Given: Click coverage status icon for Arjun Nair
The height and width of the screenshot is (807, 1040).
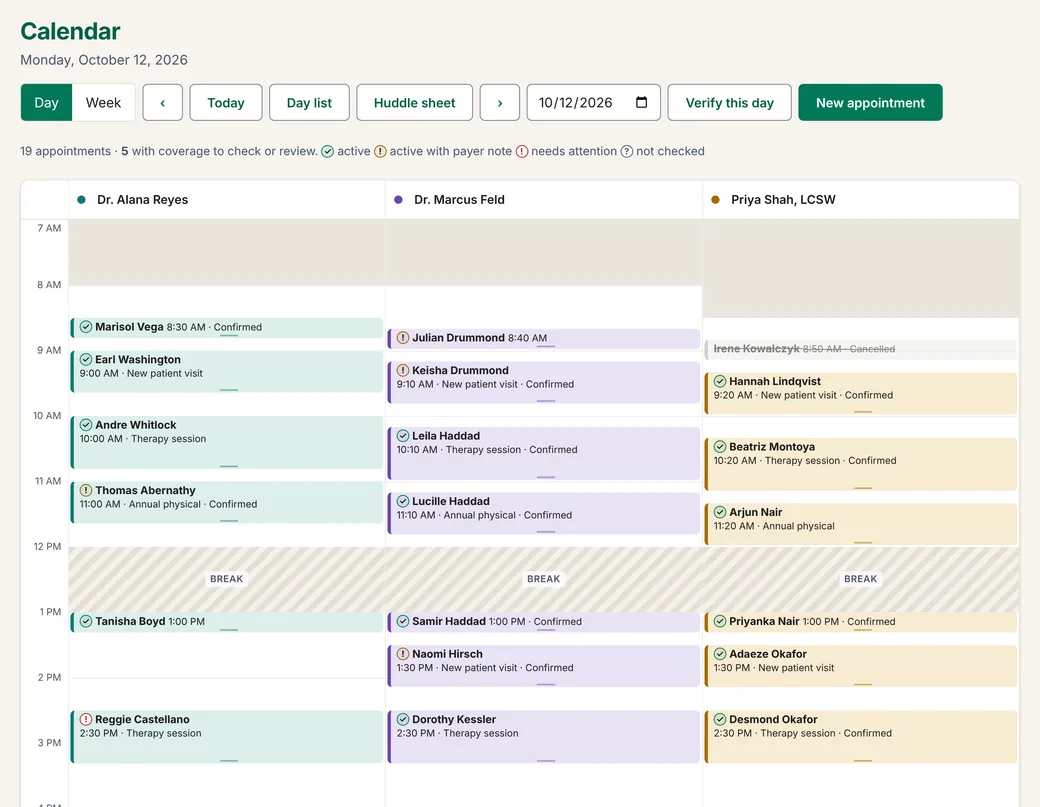Looking at the screenshot, I should pos(720,512).
